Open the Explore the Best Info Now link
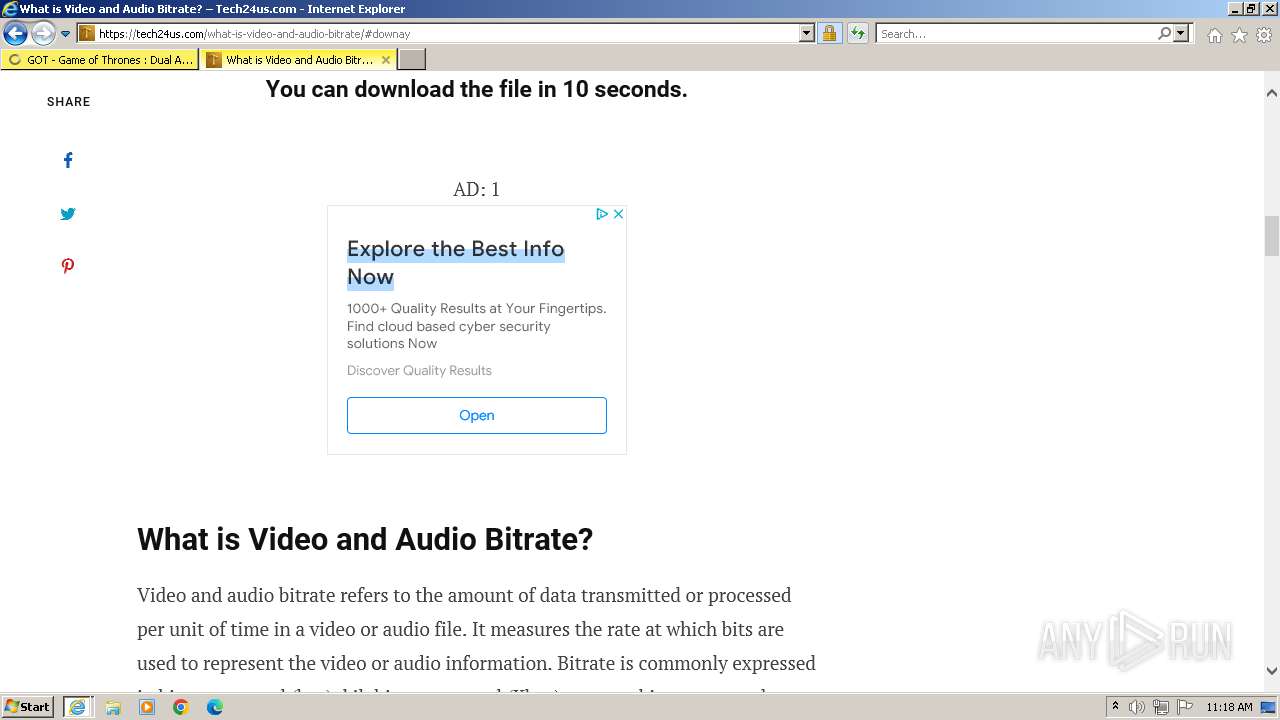Viewport: 1280px width, 720px height. tap(456, 262)
